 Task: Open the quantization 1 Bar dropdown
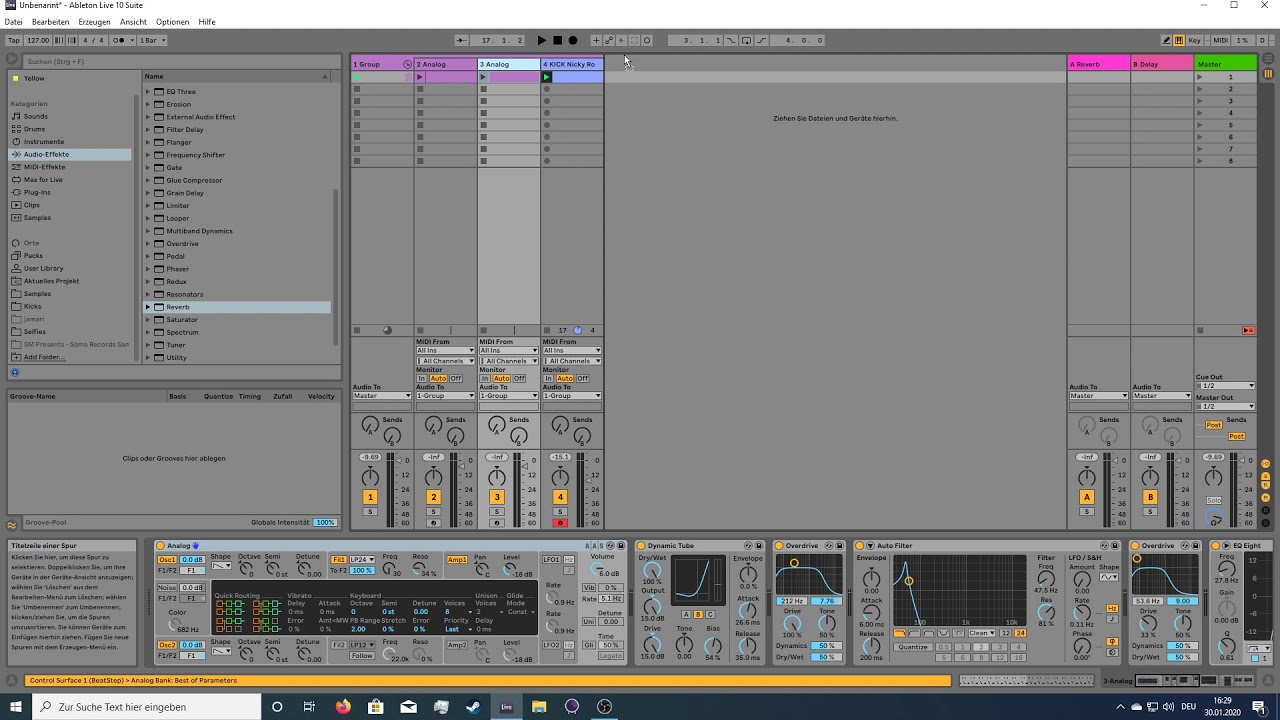(152, 40)
